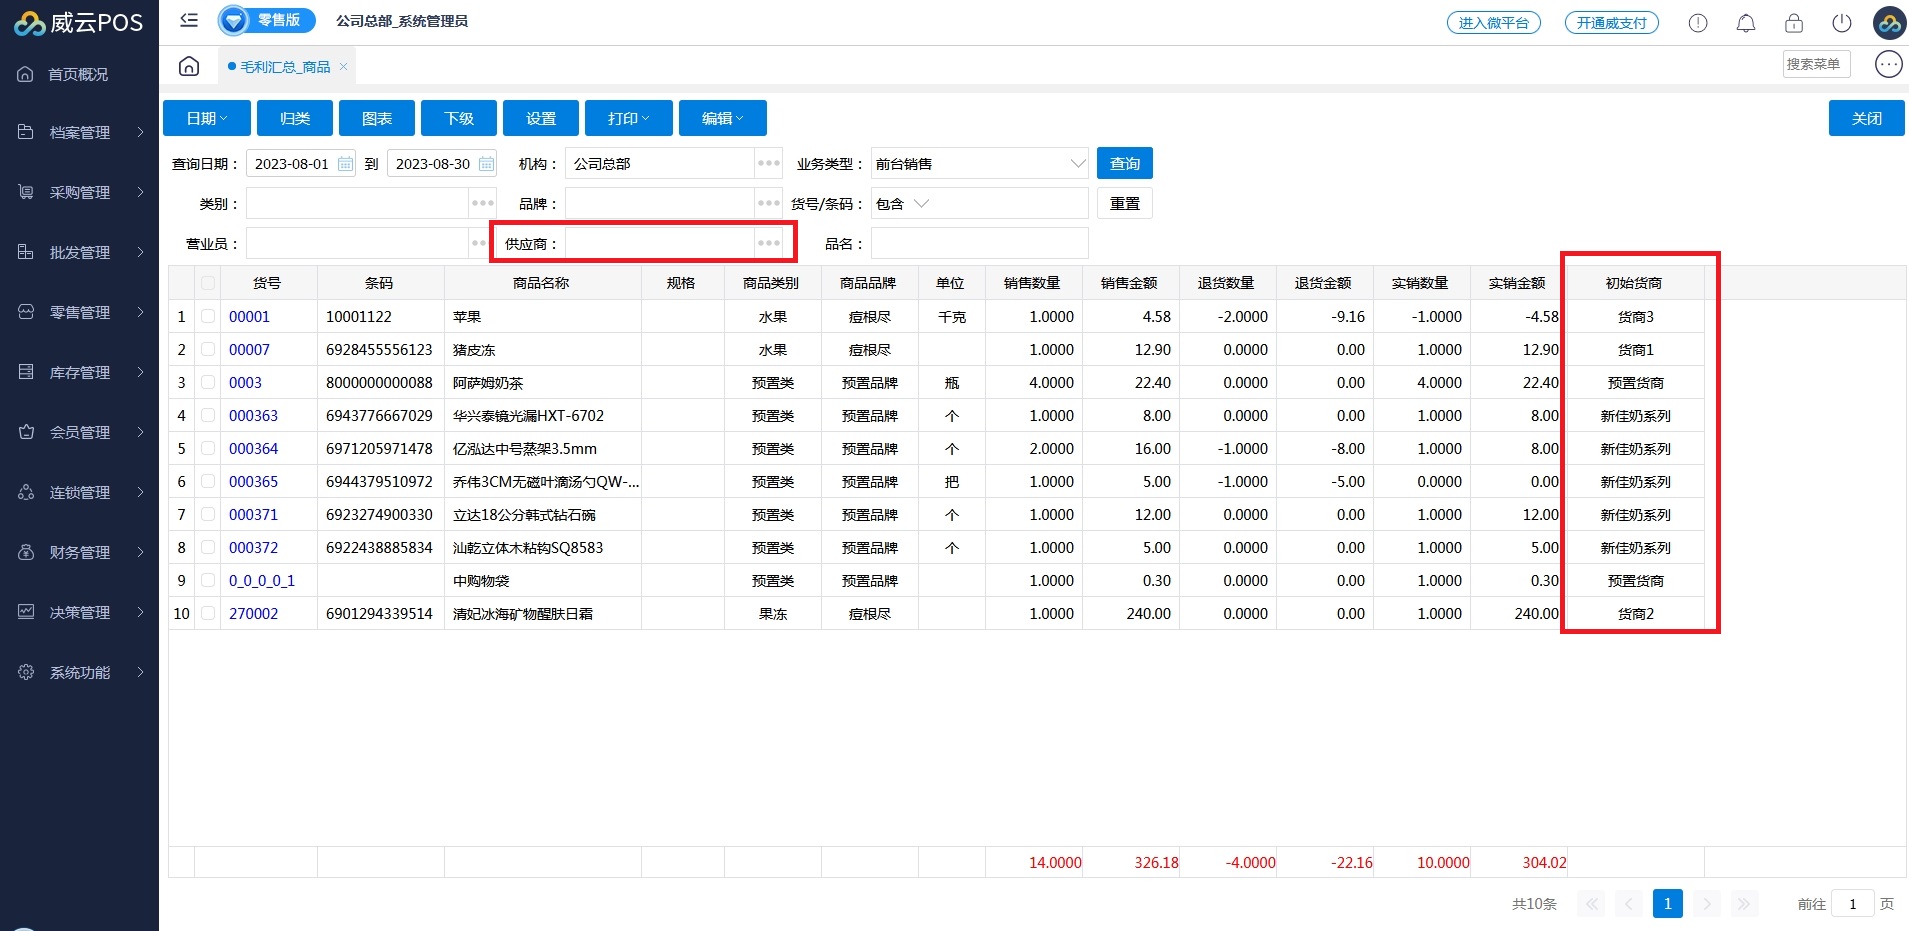Open the 业务类型 dropdown
The height and width of the screenshot is (931, 1909).
978,164
